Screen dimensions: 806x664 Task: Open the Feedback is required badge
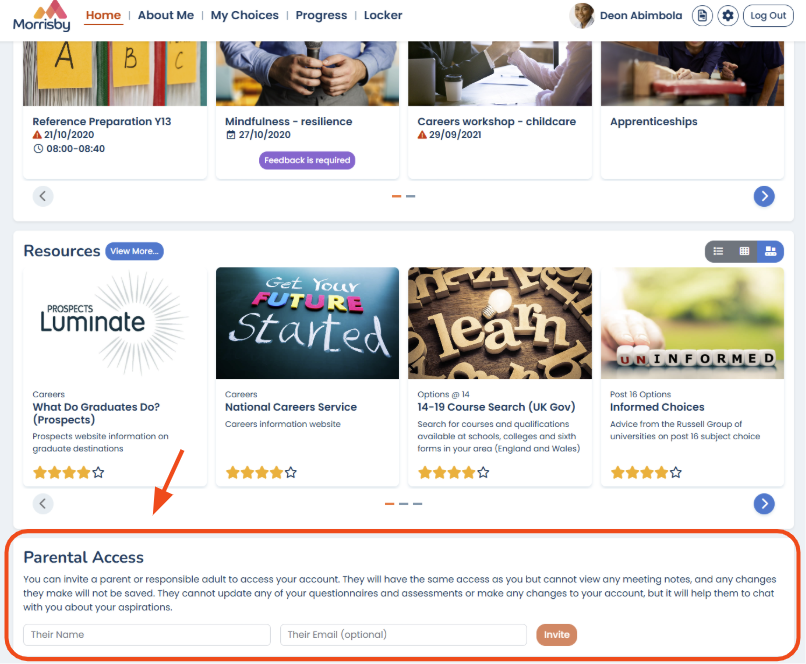(307, 160)
